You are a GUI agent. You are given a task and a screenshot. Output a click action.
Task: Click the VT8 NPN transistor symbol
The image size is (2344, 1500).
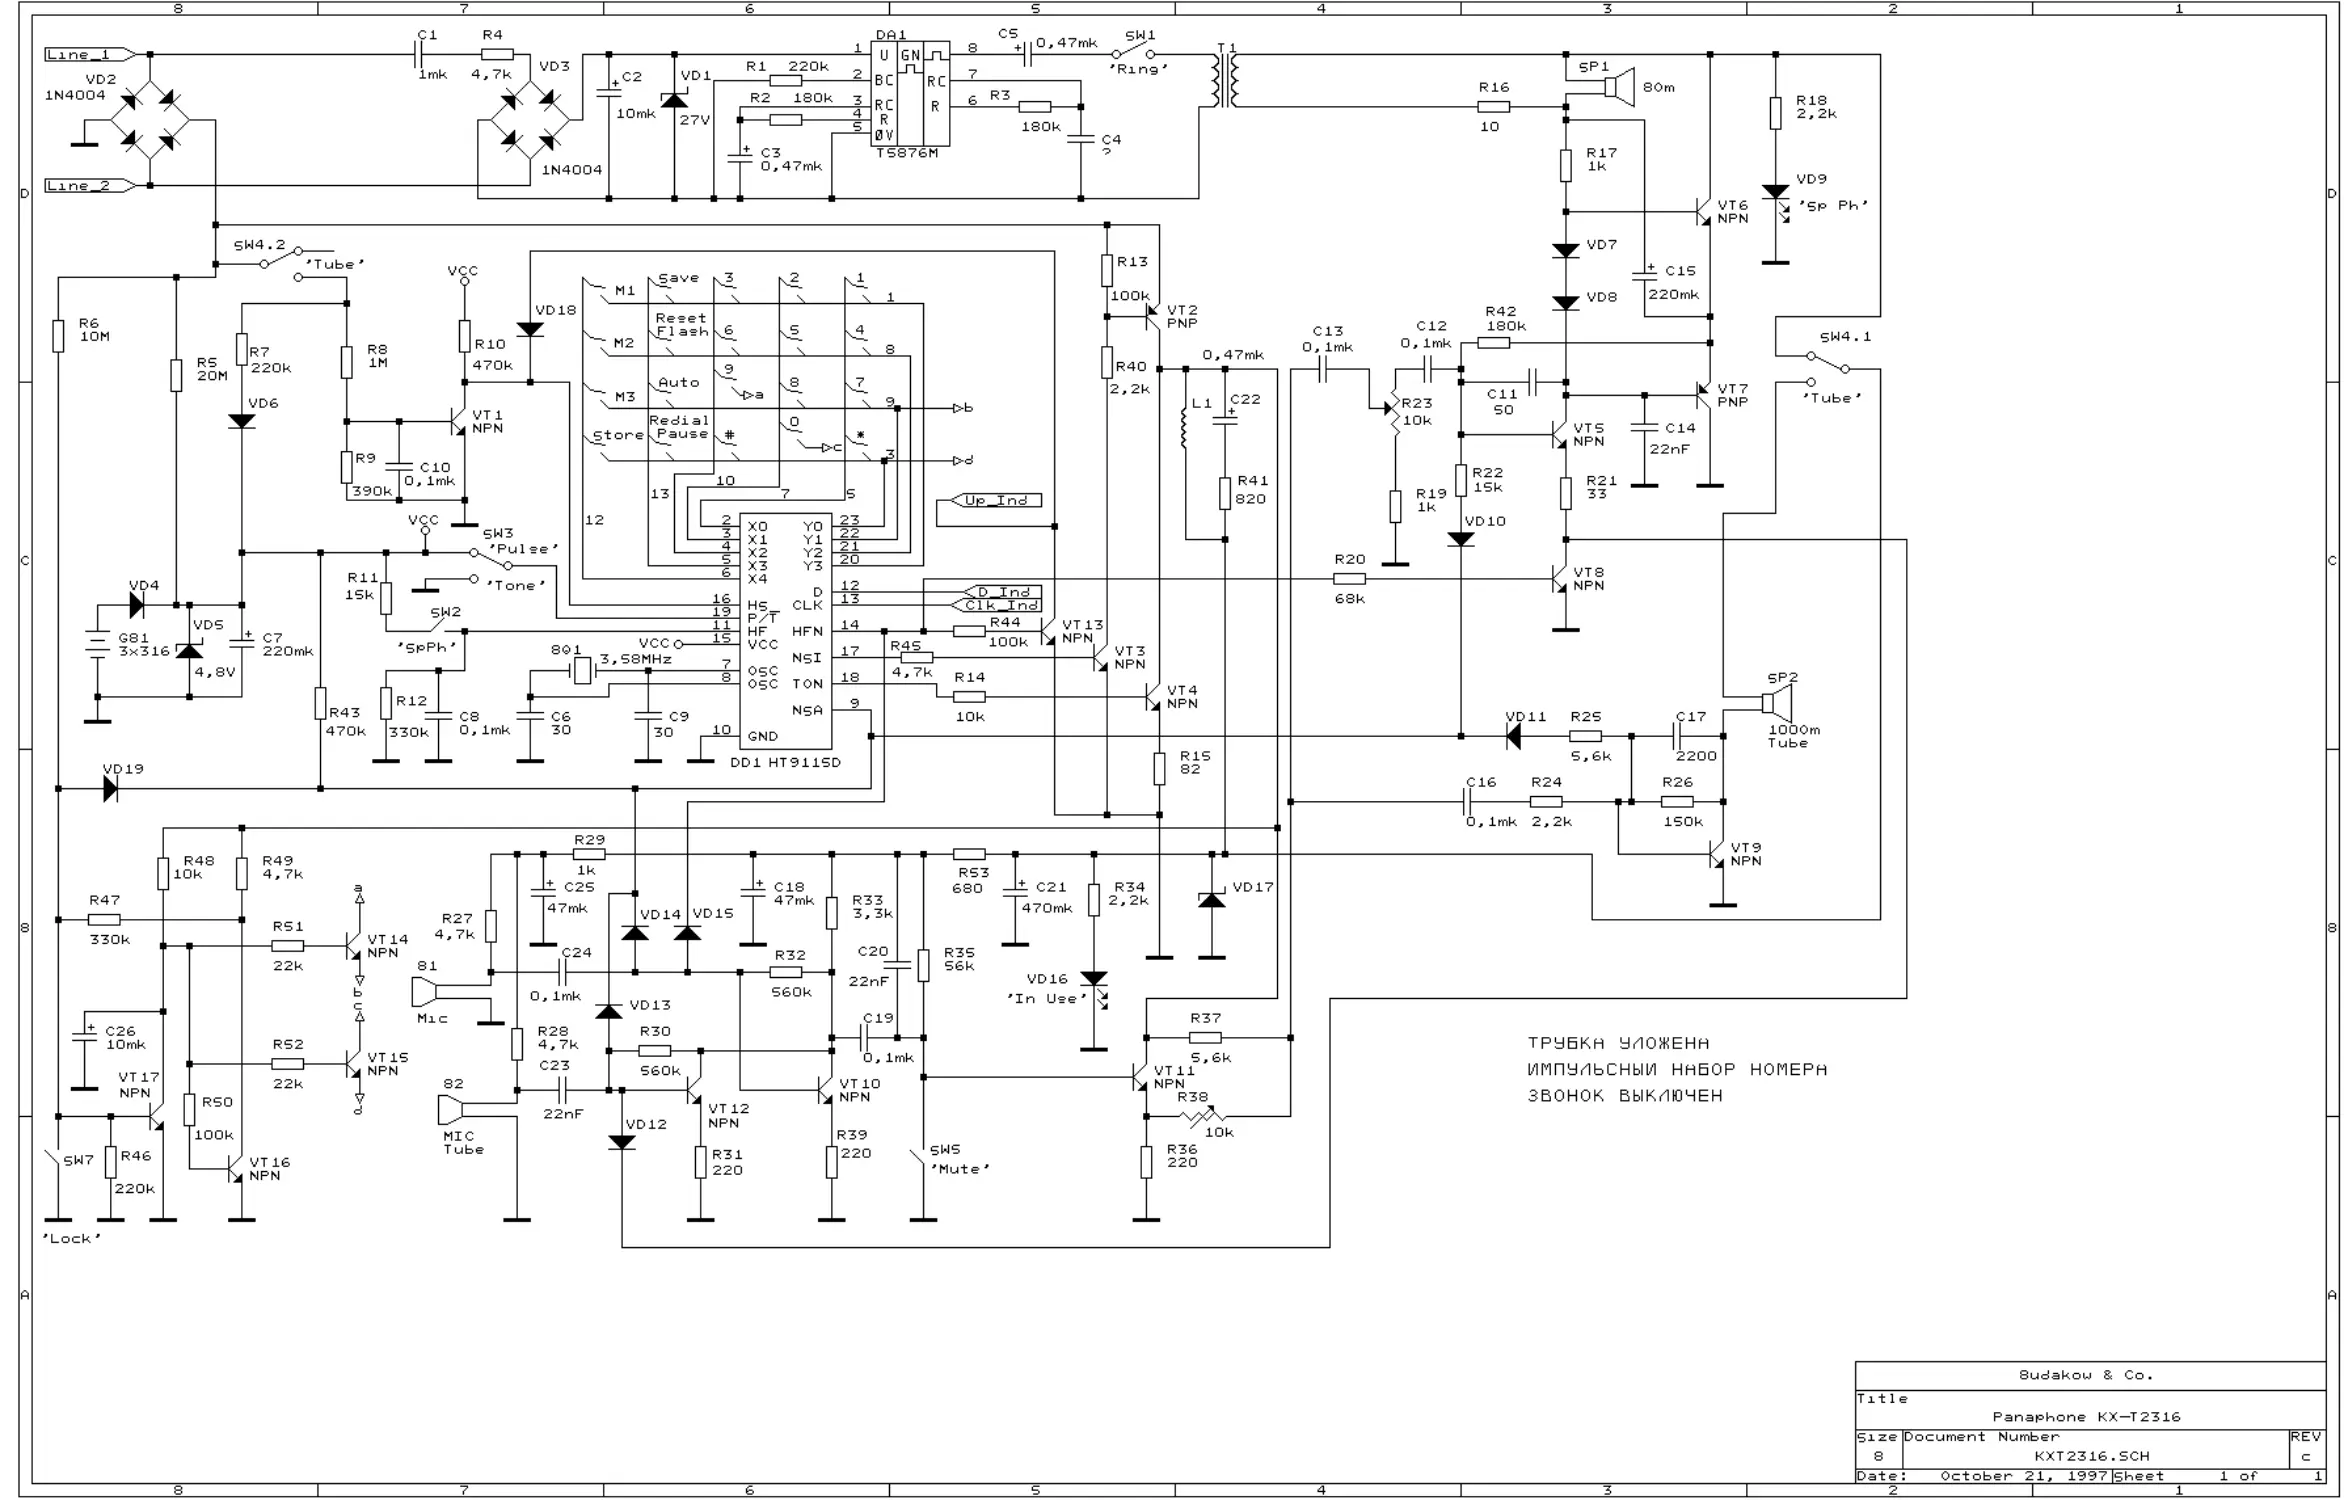(1558, 578)
